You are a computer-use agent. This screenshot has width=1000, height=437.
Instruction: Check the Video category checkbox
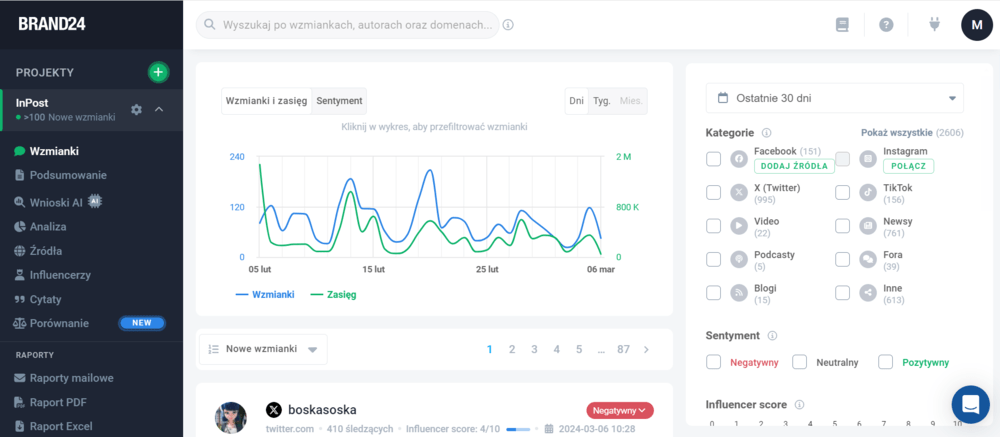click(x=714, y=225)
